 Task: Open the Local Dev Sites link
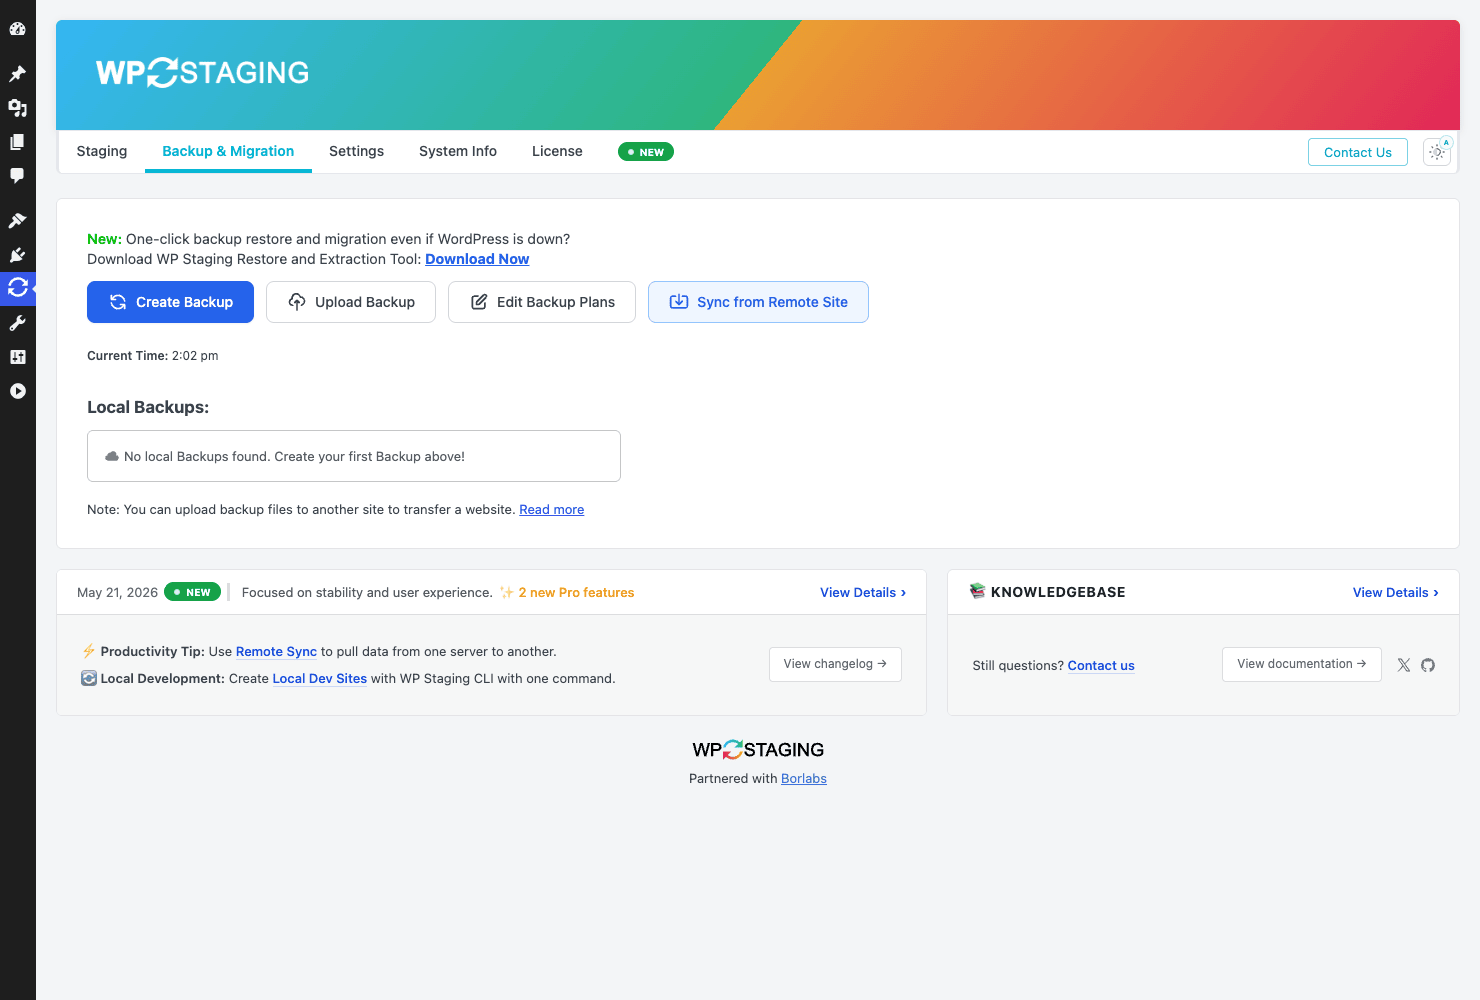pos(320,679)
